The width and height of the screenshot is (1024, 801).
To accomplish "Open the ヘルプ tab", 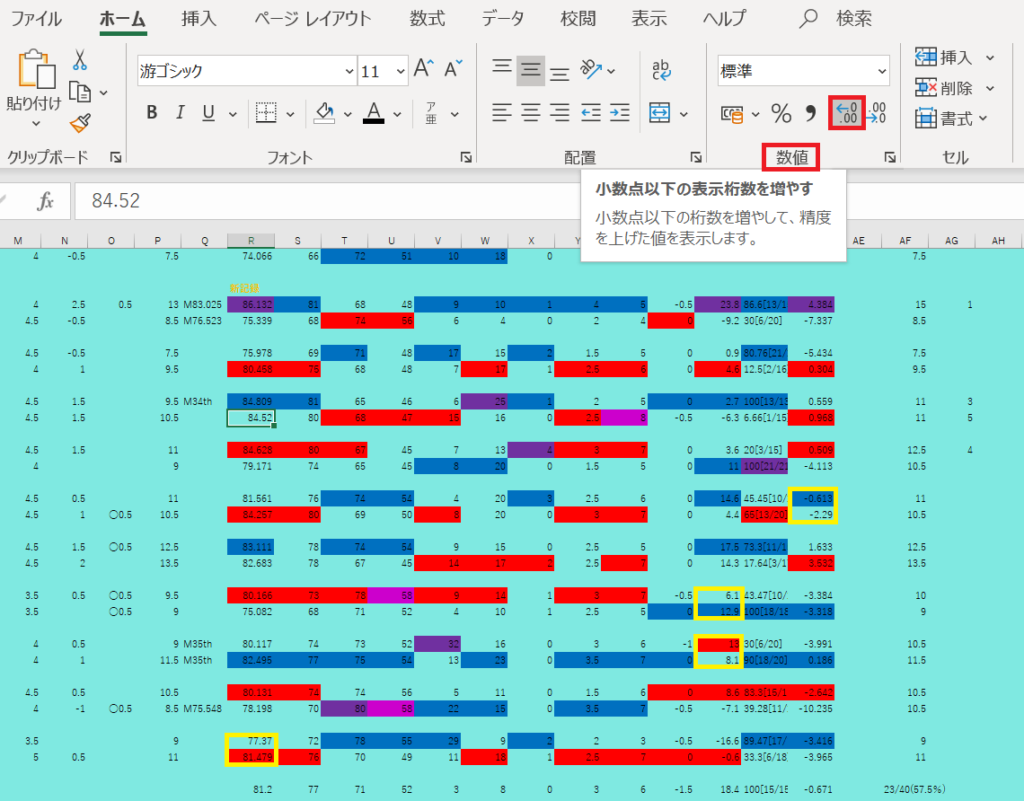I will coord(724,18).
